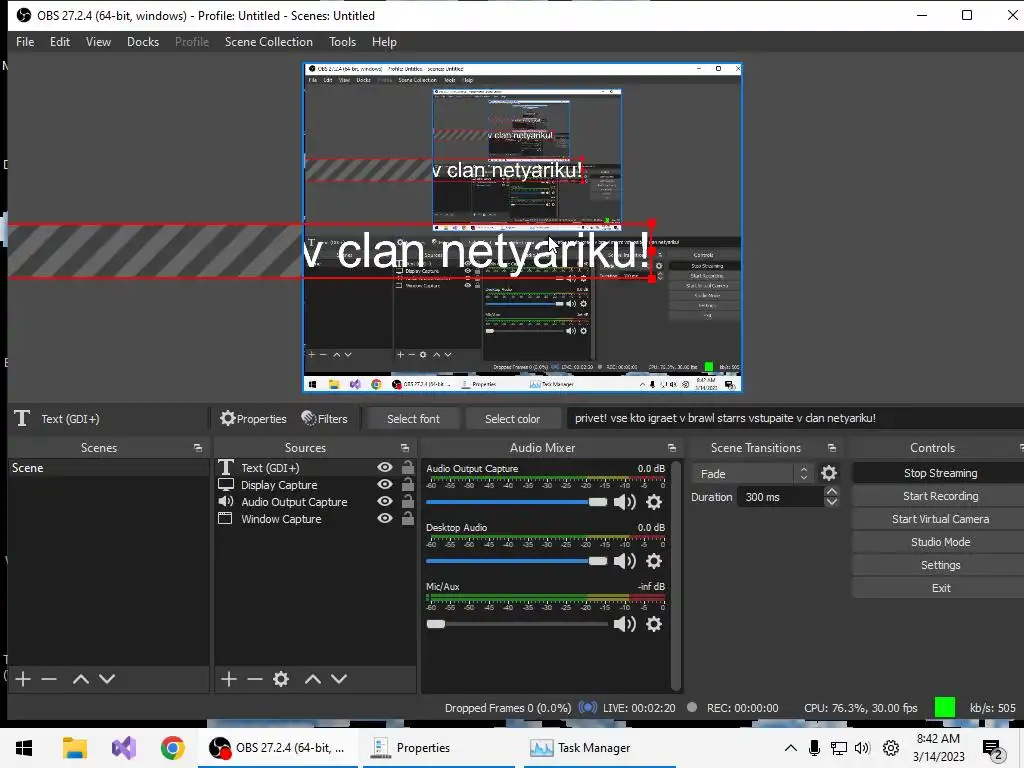Add a new source with plus icon
This screenshot has height=768, width=1024.
coord(229,679)
